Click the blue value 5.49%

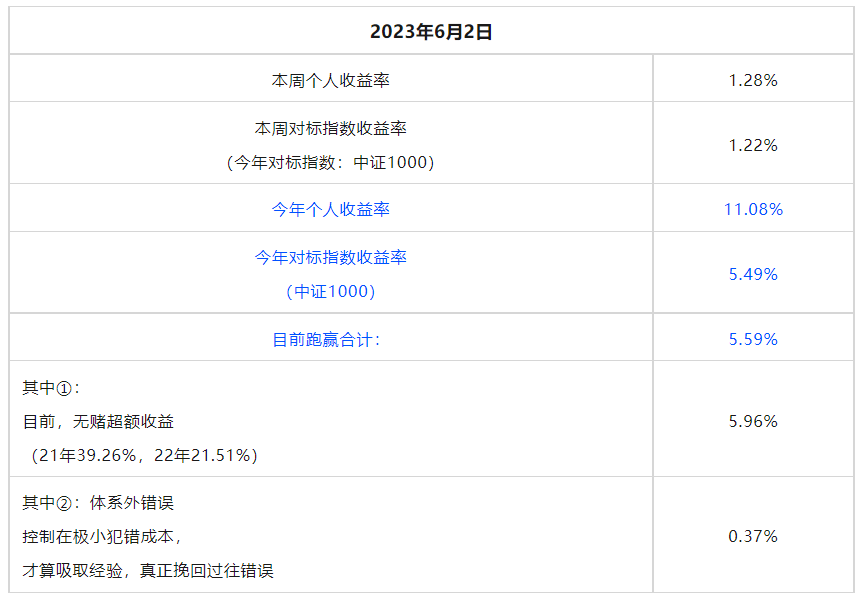pos(753,274)
